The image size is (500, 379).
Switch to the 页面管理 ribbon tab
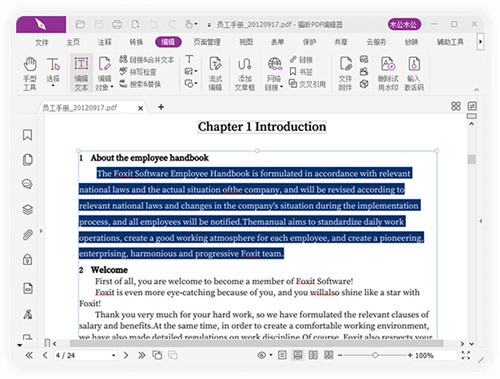(x=207, y=42)
